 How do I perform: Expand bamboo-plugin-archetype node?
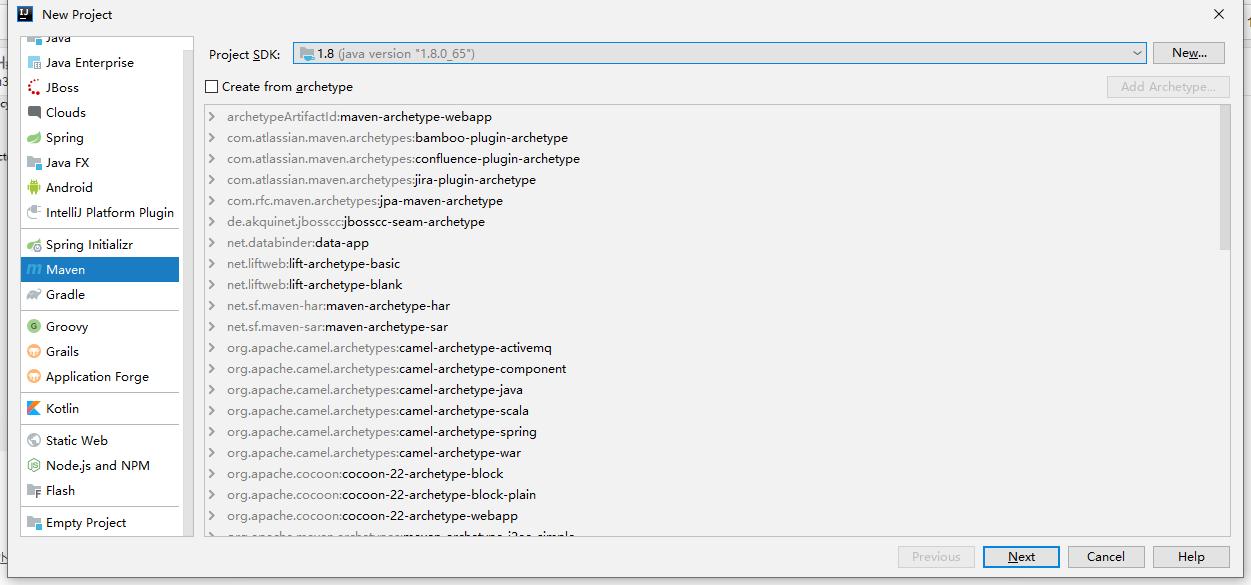(212, 138)
